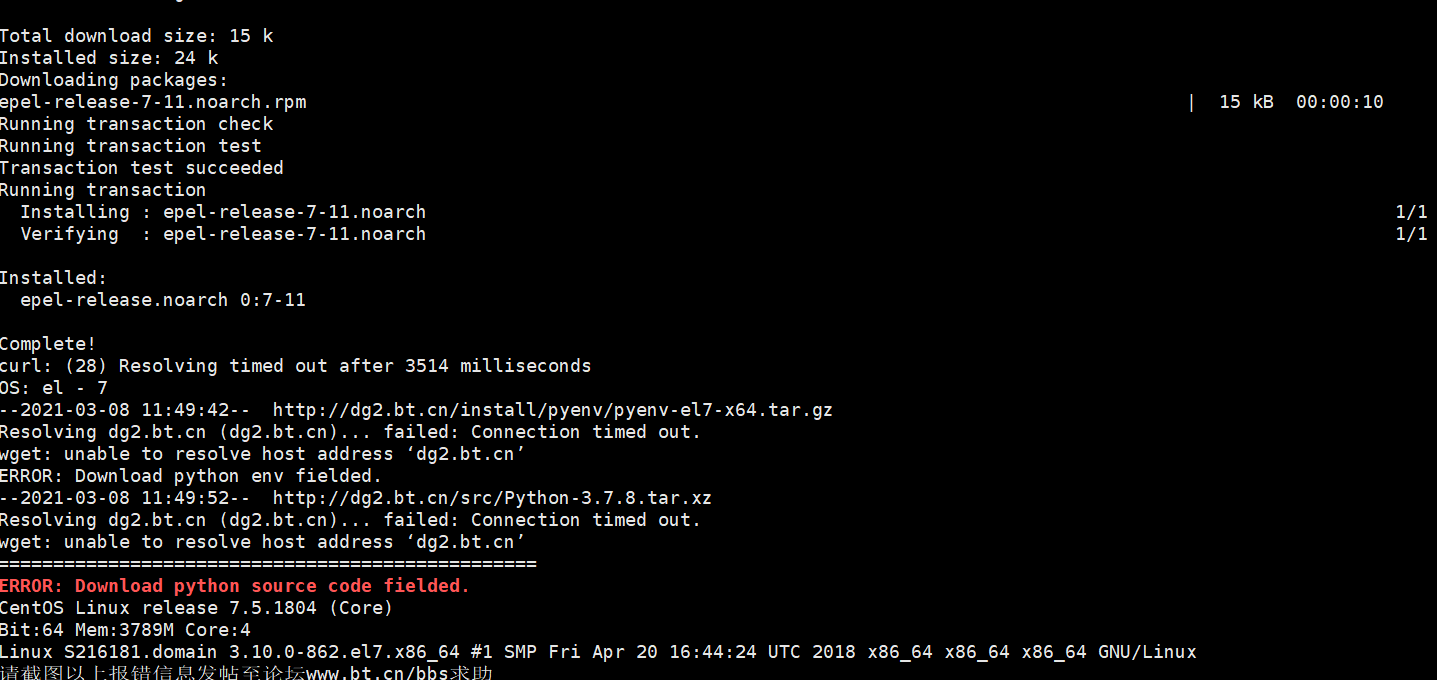Click the 1/1 counter on the Verifying row
Image resolution: width=1437 pixels, height=680 pixels.
pos(1411,234)
